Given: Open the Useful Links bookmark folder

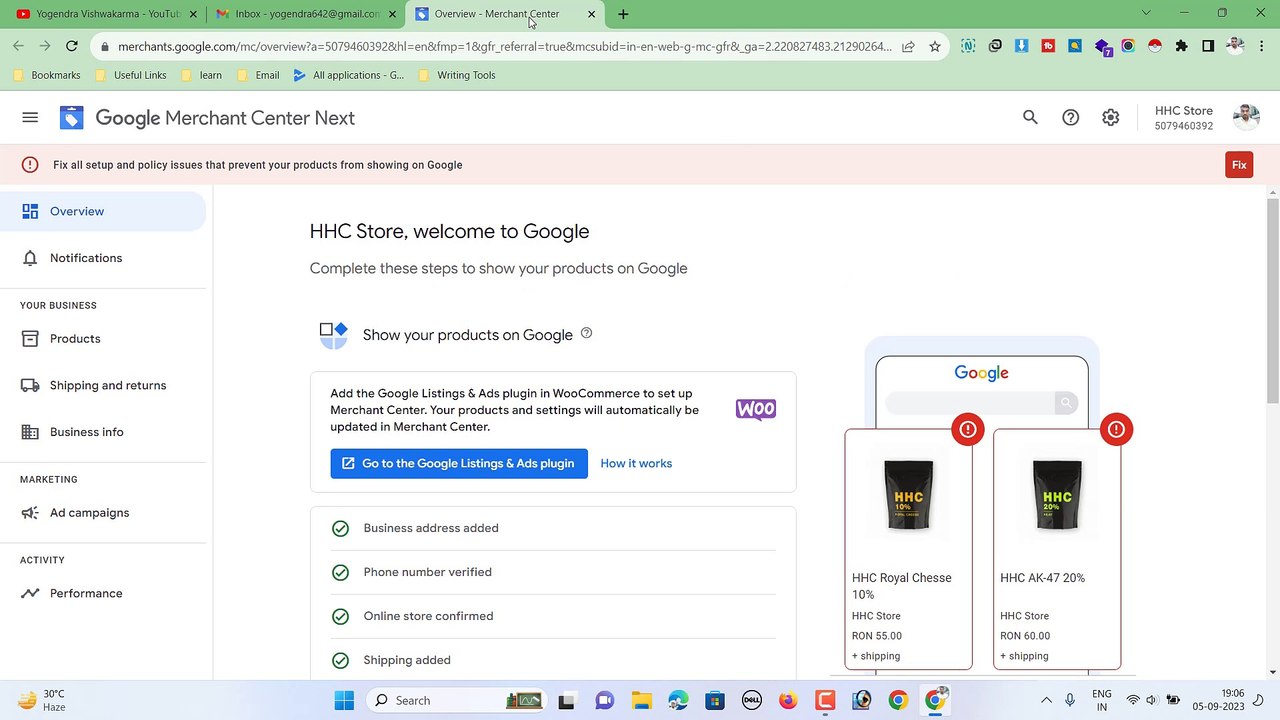Looking at the screenshot, I should (x=131, y=75).
